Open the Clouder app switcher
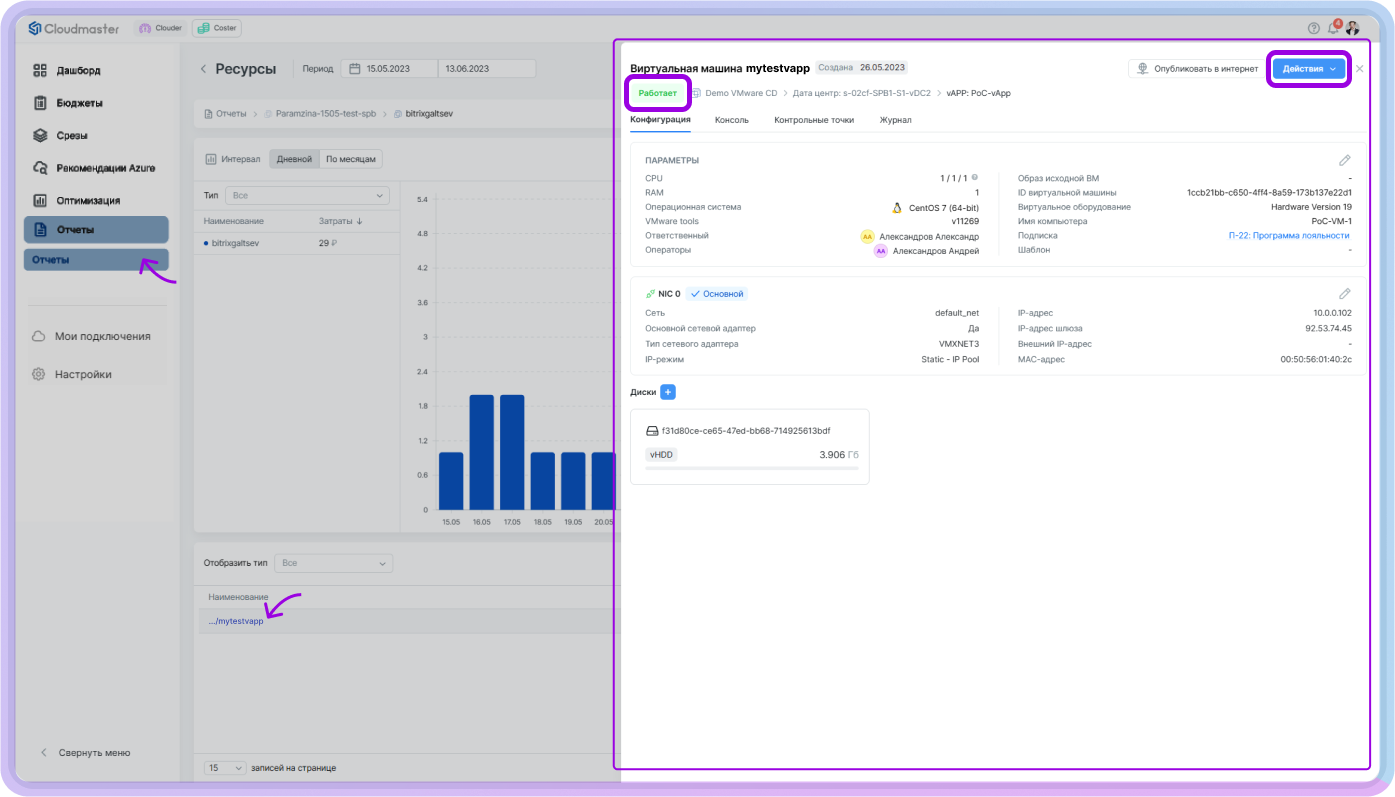The image size is (1395, 797). point(160,28)
